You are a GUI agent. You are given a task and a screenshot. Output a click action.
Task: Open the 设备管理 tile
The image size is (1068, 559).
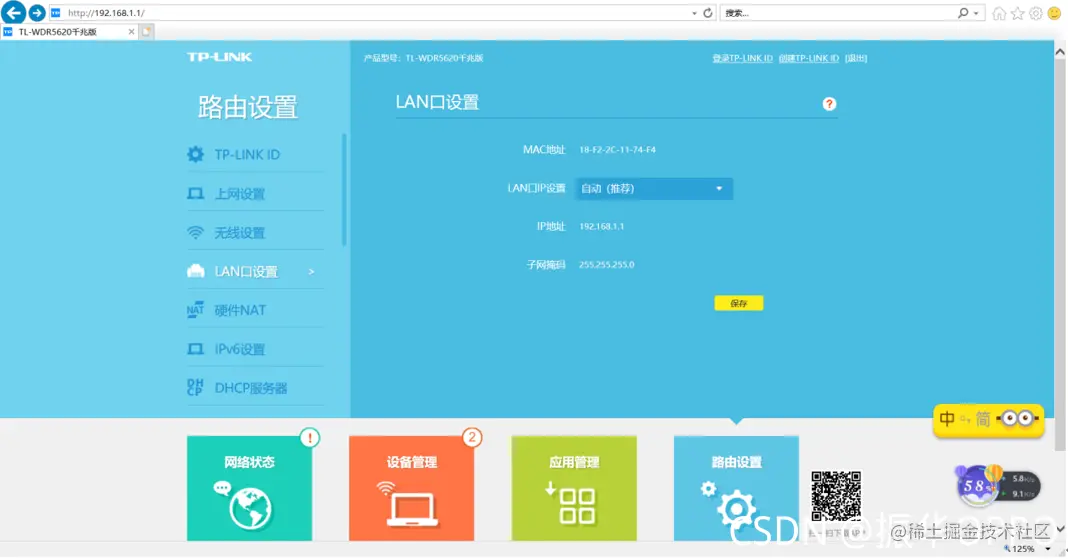point(411,489)
